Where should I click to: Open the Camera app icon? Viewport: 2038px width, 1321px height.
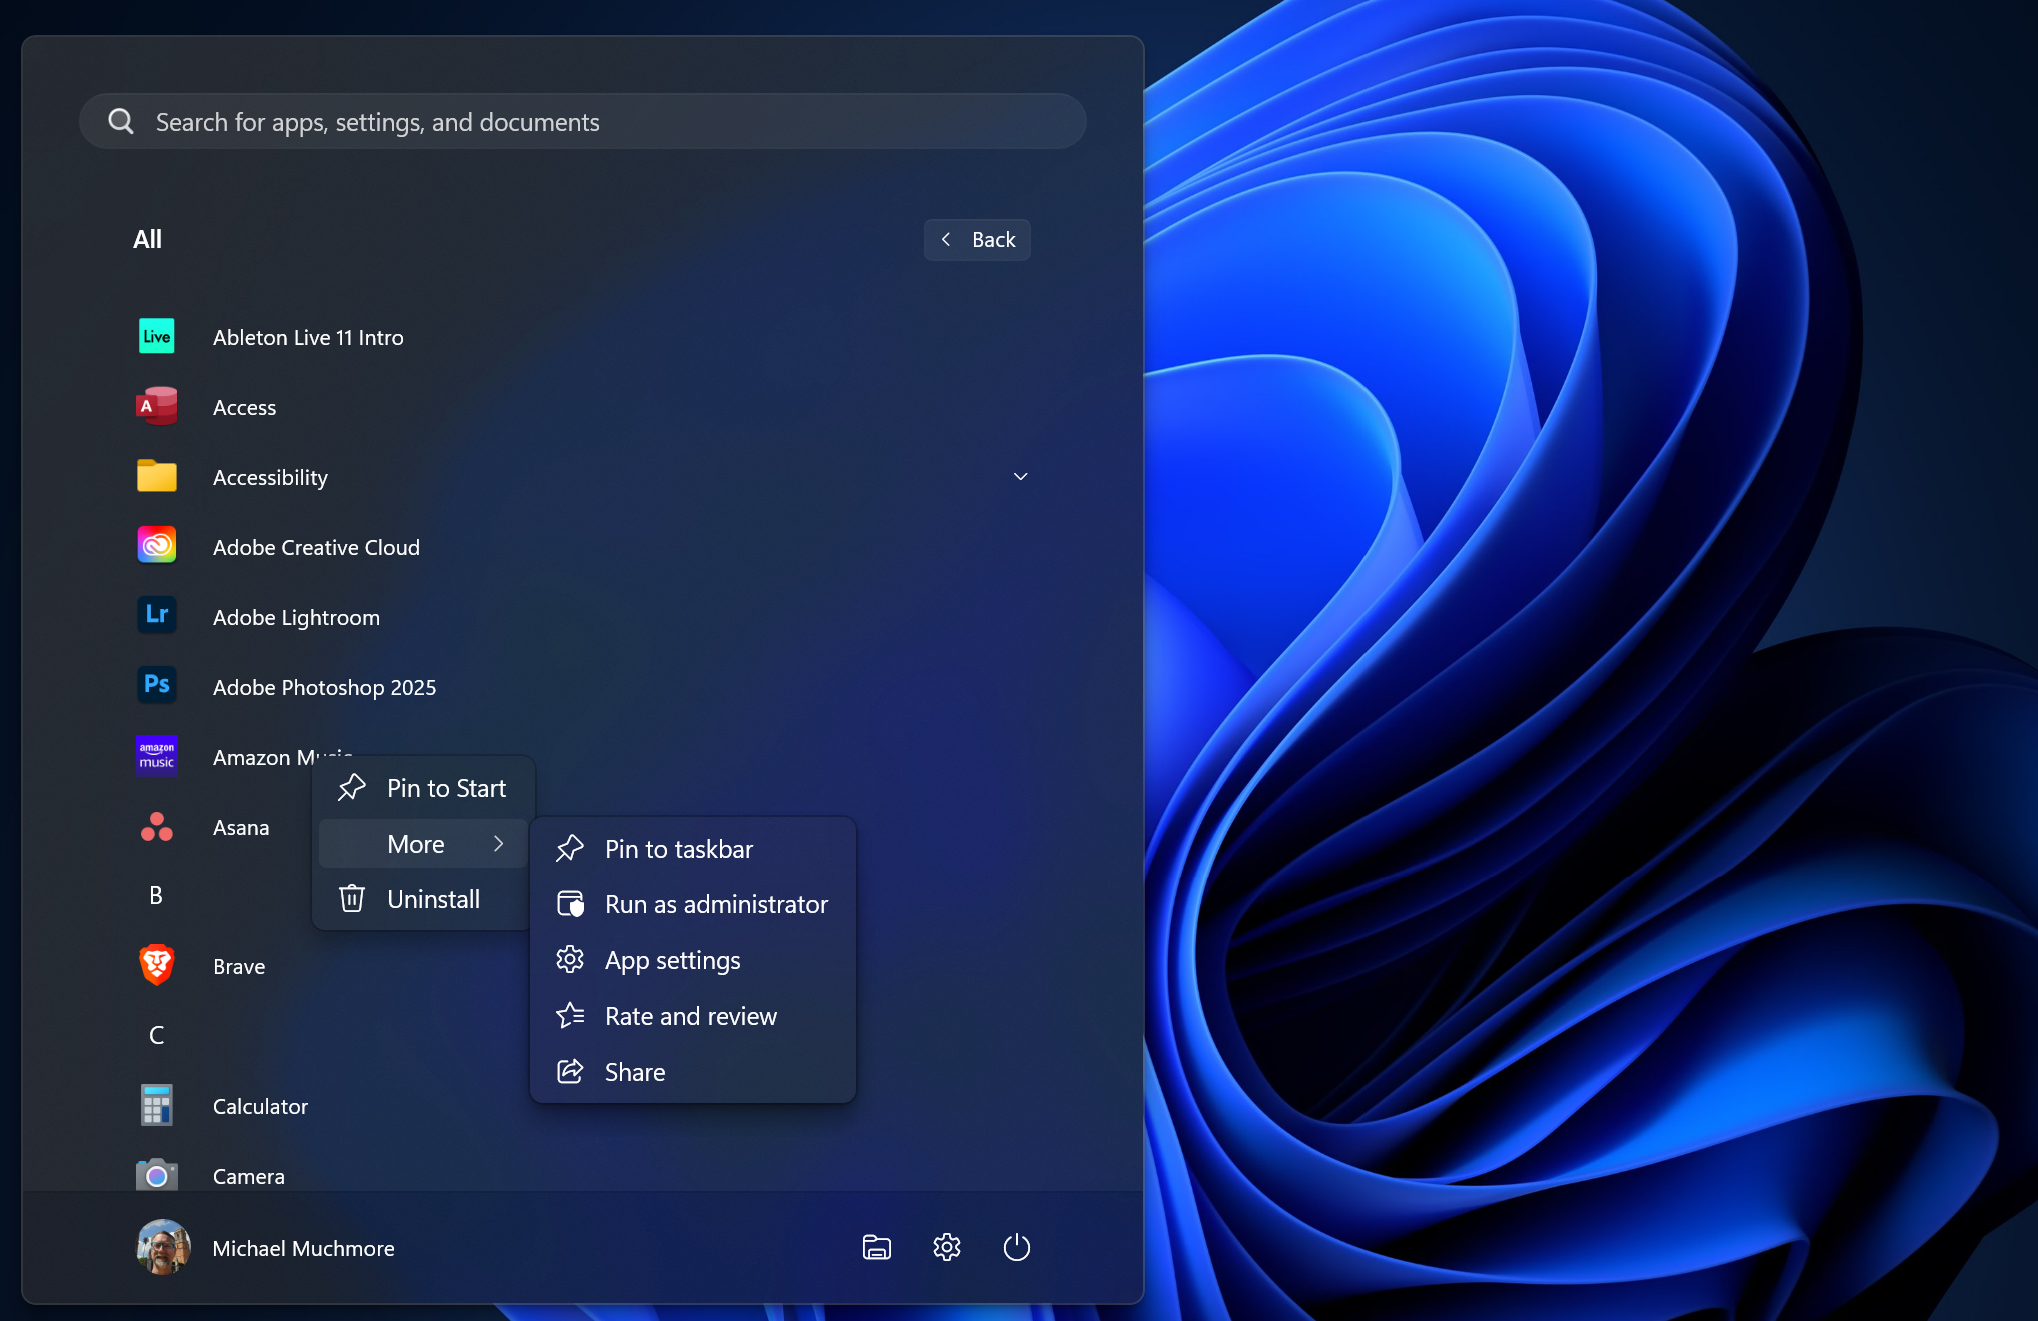point(156,1175)
